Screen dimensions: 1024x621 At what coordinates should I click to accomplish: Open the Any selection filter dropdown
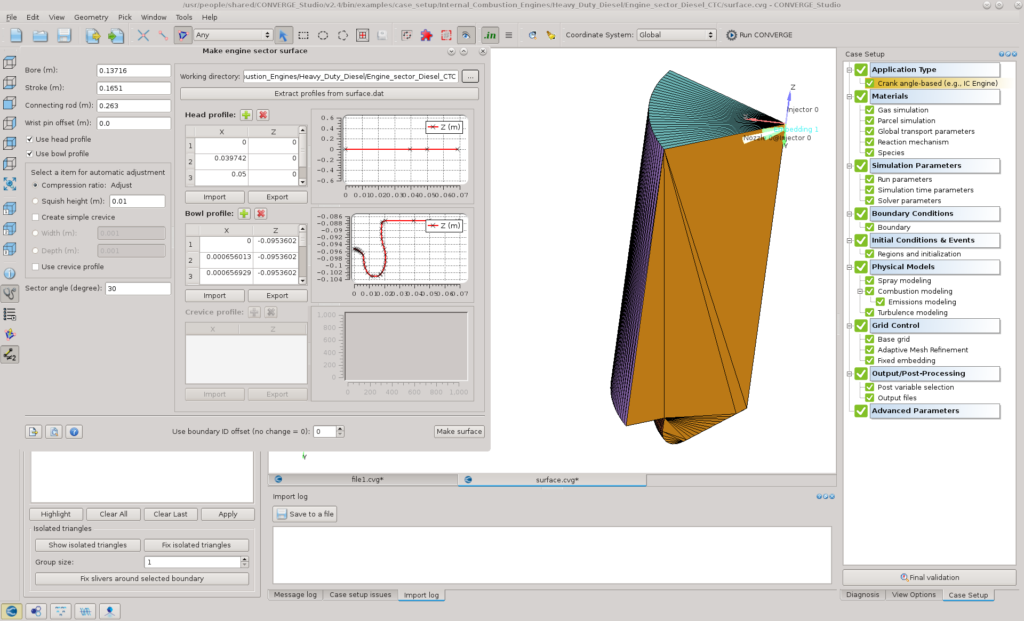pyautogui.click(x=232, y=35)
